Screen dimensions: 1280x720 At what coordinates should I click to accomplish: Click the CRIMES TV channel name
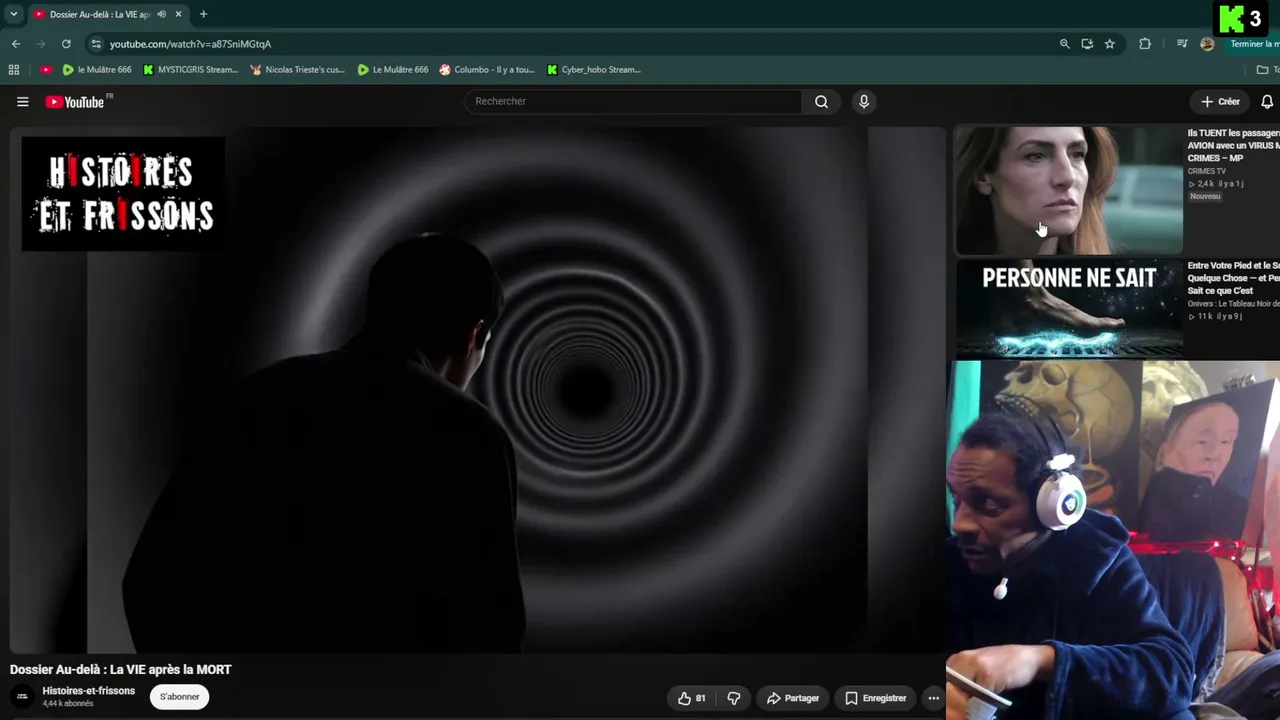(x=1207, y=171)
